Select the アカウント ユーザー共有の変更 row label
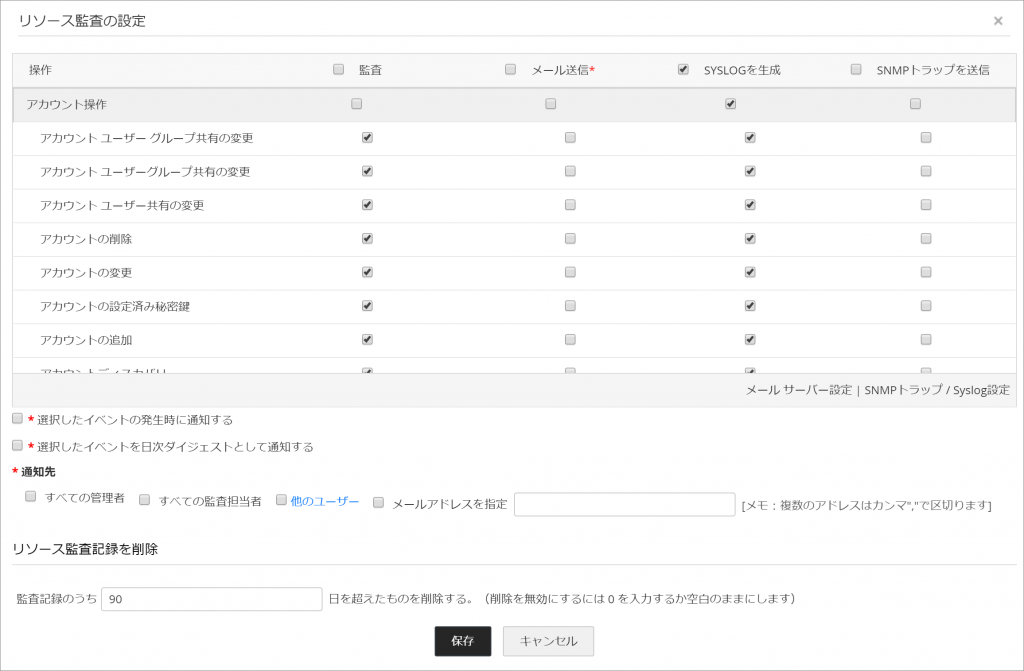Viewport: 1024px width, 671px height. (x=122, y=205)
